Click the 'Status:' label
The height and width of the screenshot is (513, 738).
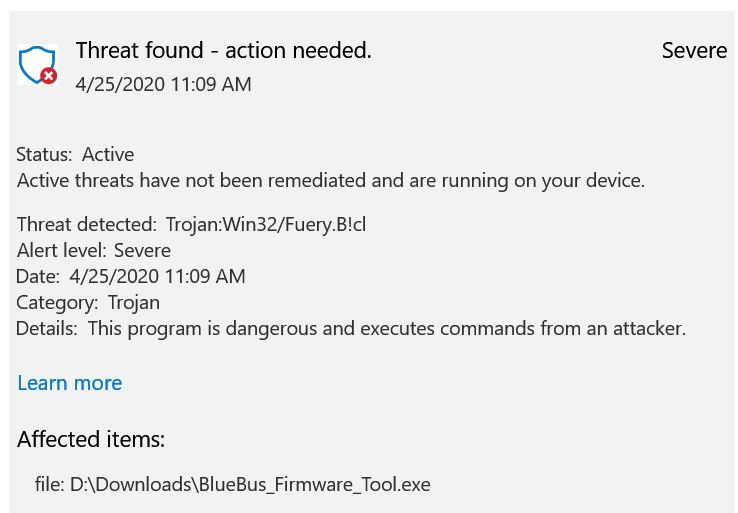coord(44,154)
